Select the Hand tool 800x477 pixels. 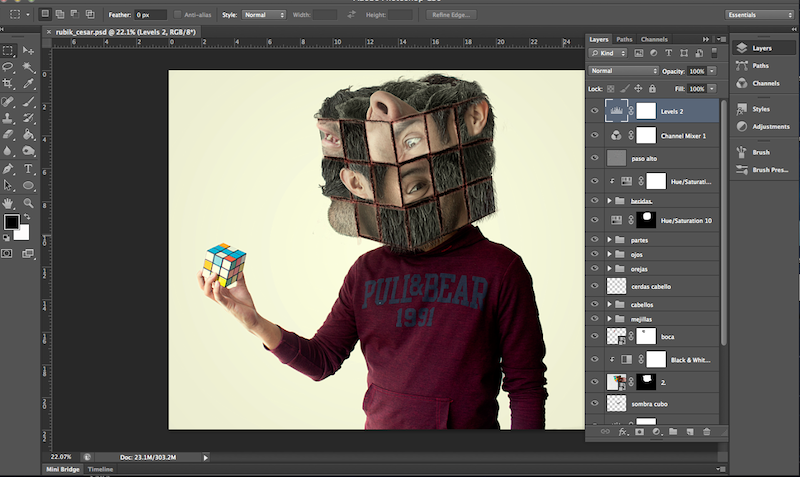[8, 203]
